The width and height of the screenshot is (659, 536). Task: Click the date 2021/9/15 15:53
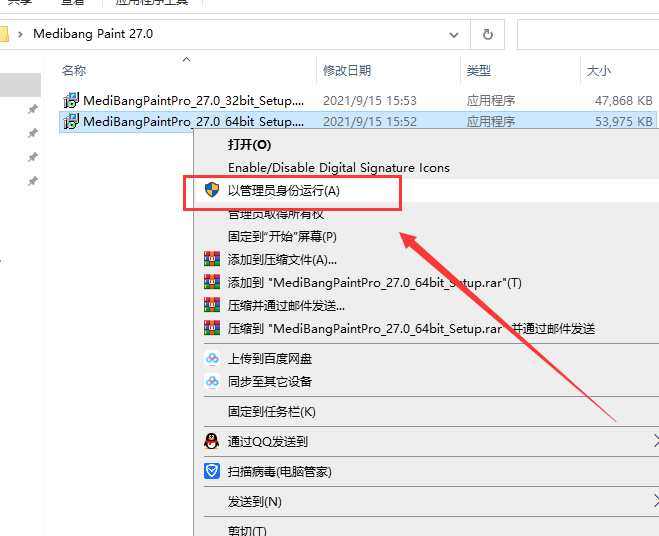370,100
